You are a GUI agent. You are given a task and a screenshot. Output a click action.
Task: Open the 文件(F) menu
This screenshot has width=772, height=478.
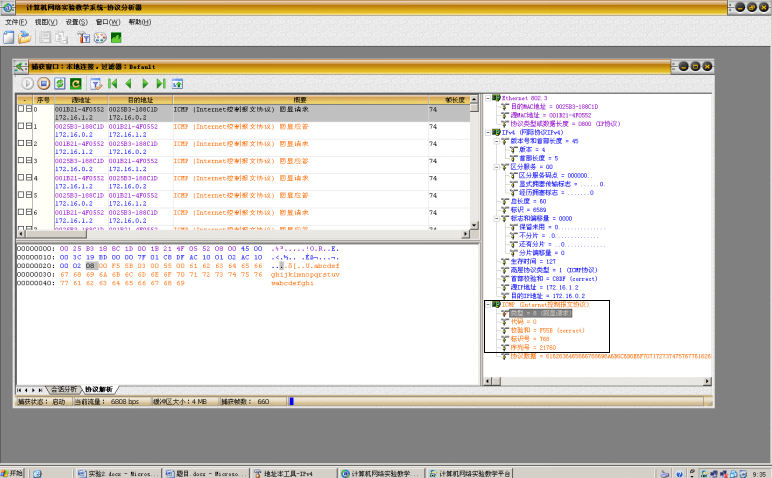click(x=16, y=22)
